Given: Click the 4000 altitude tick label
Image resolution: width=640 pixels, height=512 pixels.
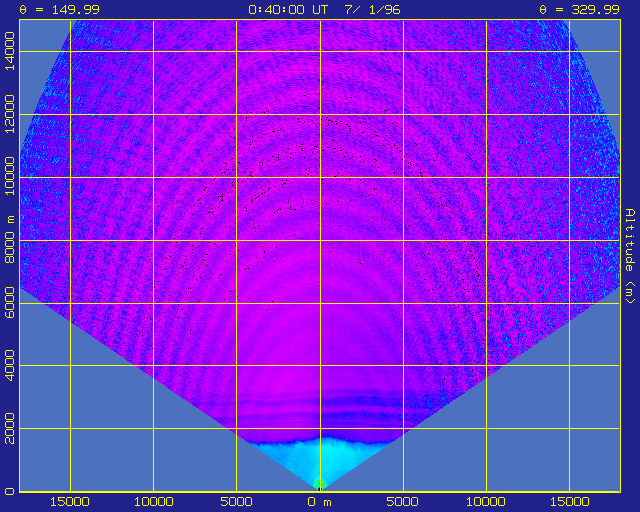Looking at the screenshot, I should click(9, 366).
